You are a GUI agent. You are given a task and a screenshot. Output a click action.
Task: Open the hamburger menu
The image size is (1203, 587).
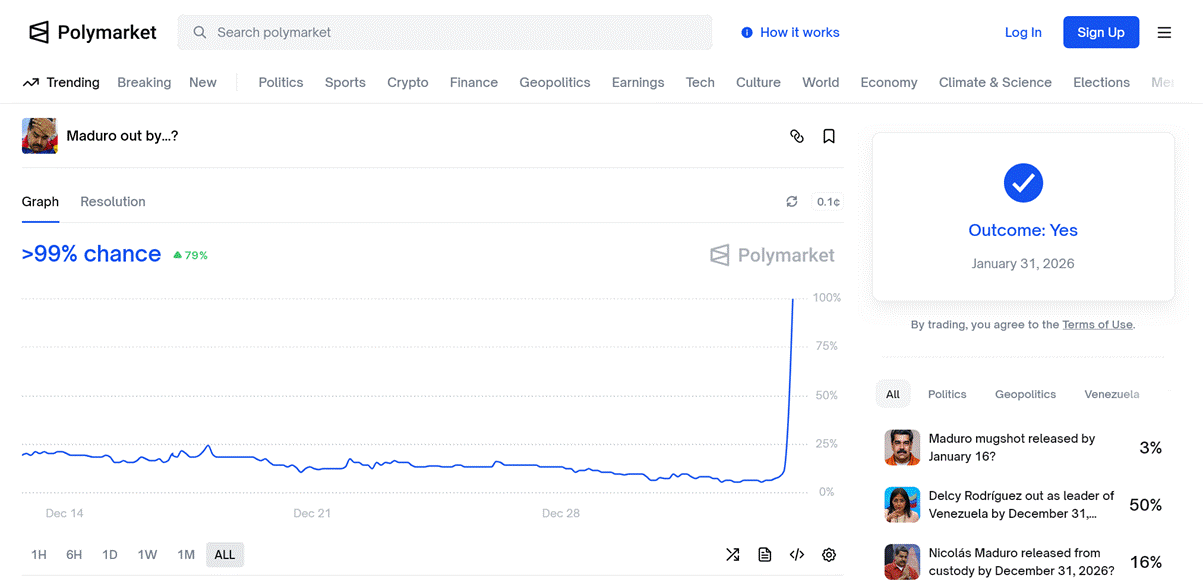pos(1164,32)
